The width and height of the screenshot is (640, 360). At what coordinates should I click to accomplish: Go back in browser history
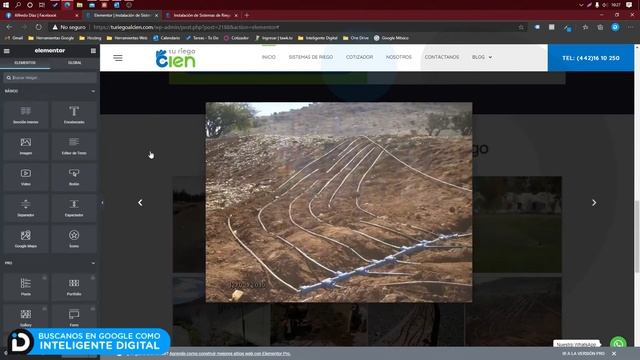pyautogui.click(x=9, y=27)
